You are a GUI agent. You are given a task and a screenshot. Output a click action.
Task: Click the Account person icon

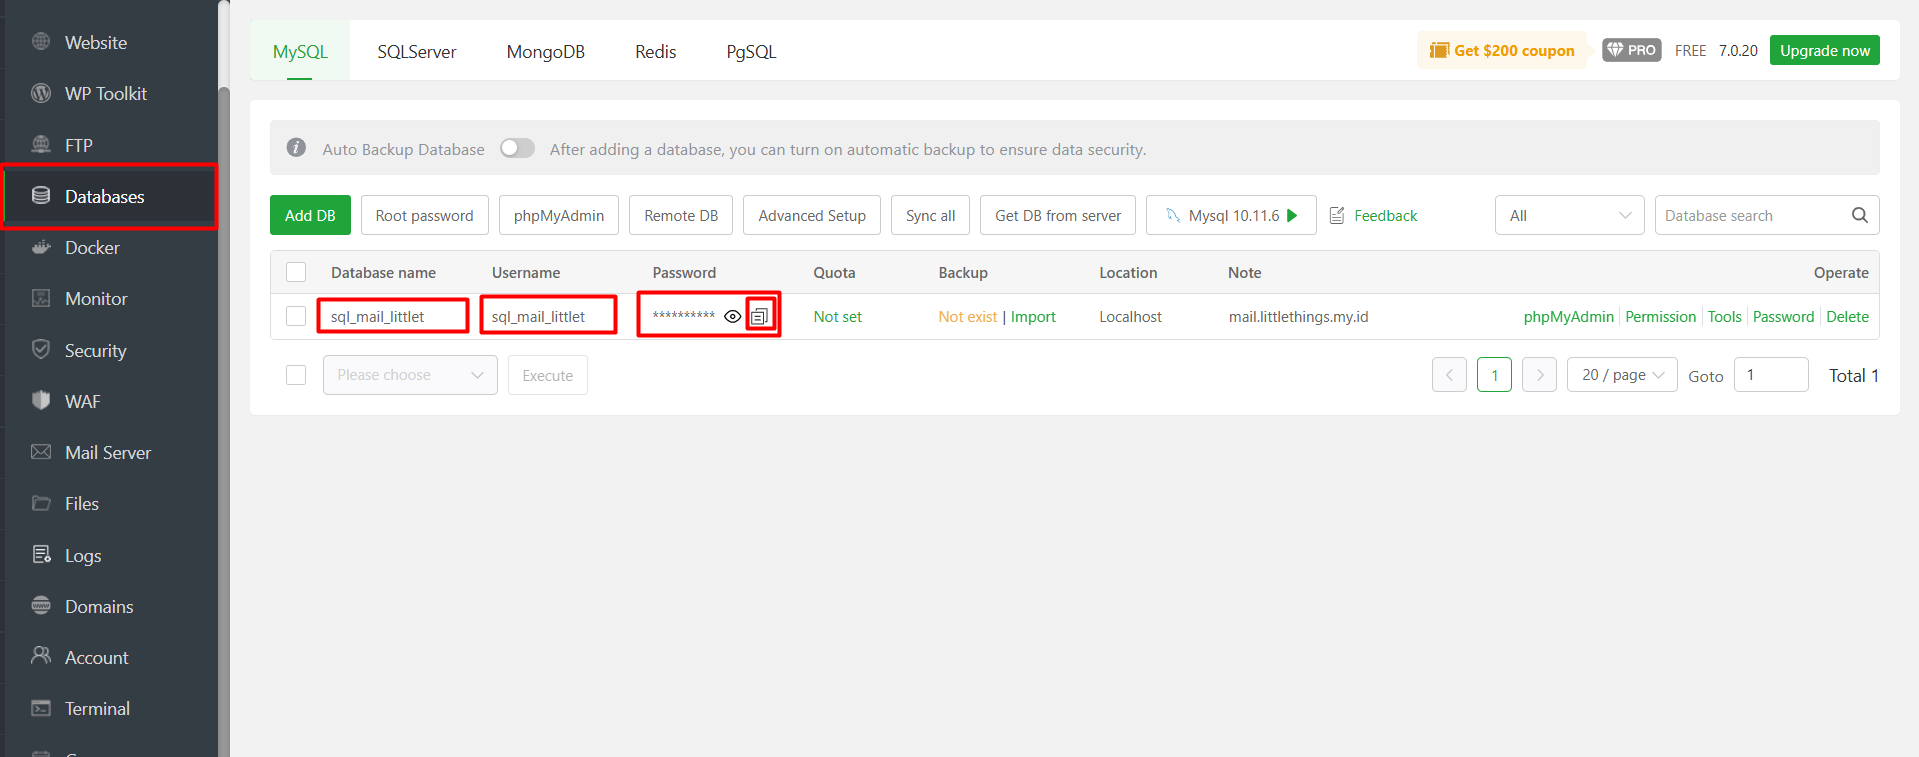(x=41, y=656)
